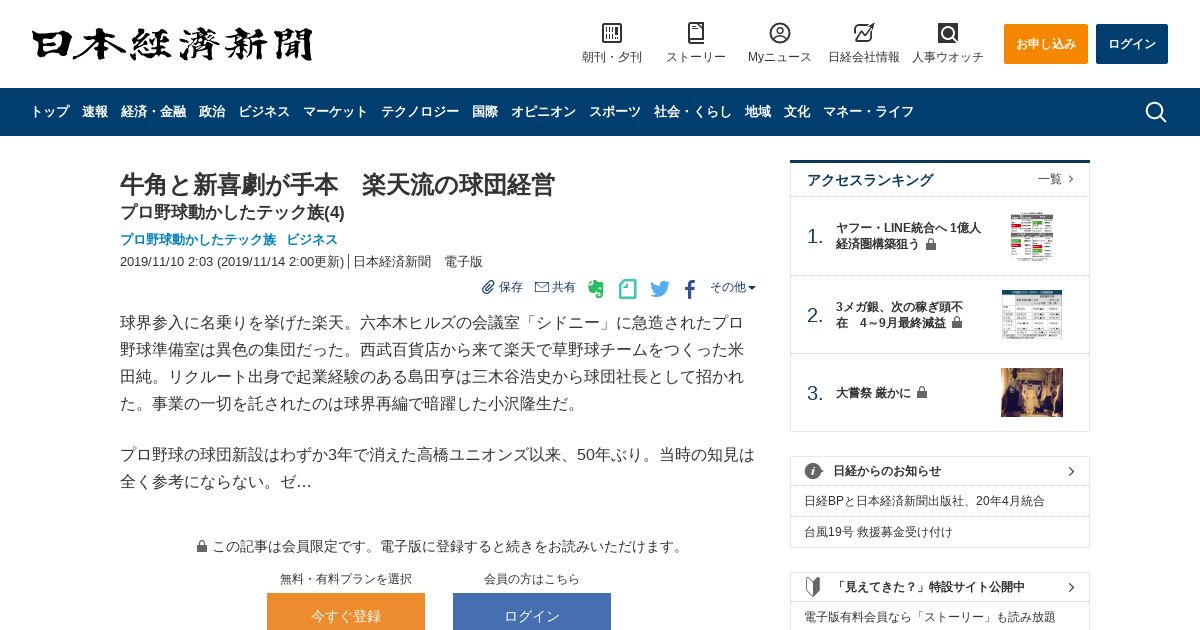The image size is (1200, 630).
Task: Open the 文化 navigation item
Action: tap(797, 112)
